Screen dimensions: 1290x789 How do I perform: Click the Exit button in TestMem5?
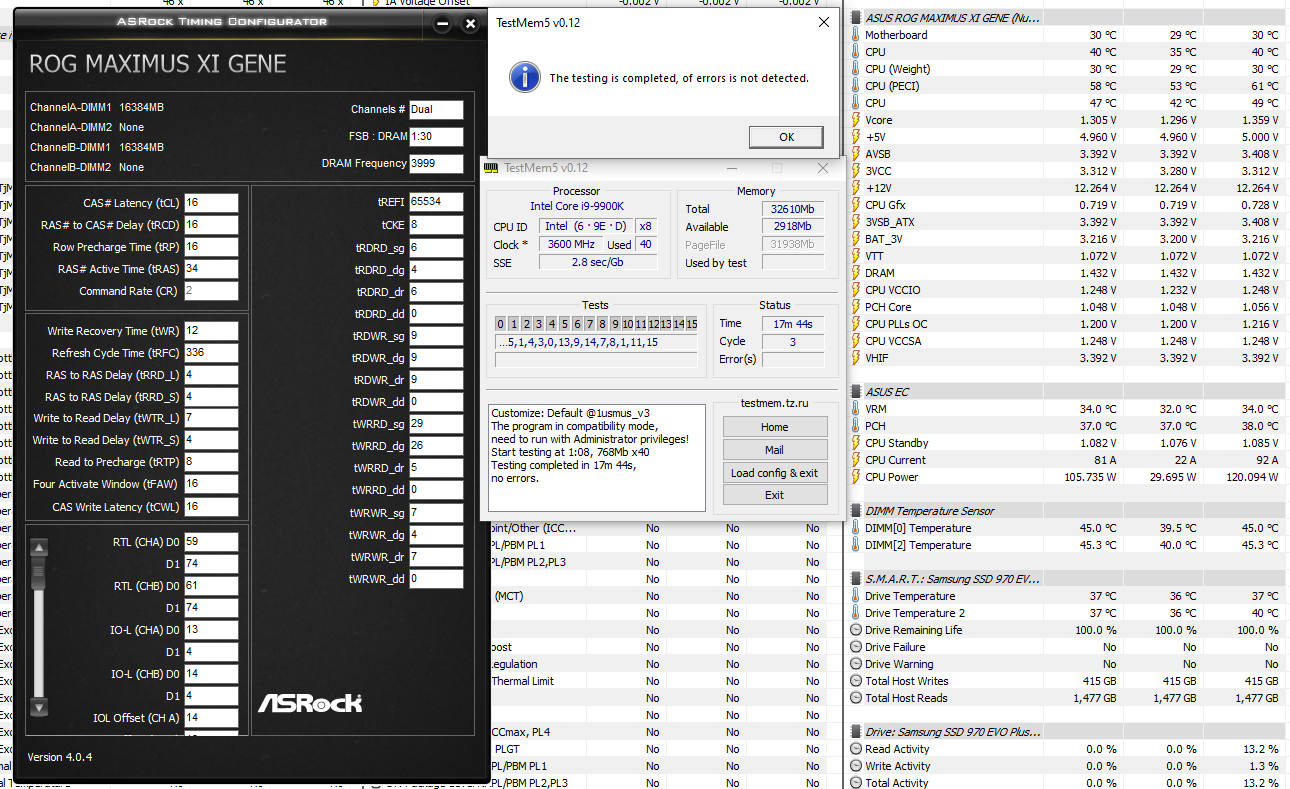pyautogui.click(x=774, y=495)
